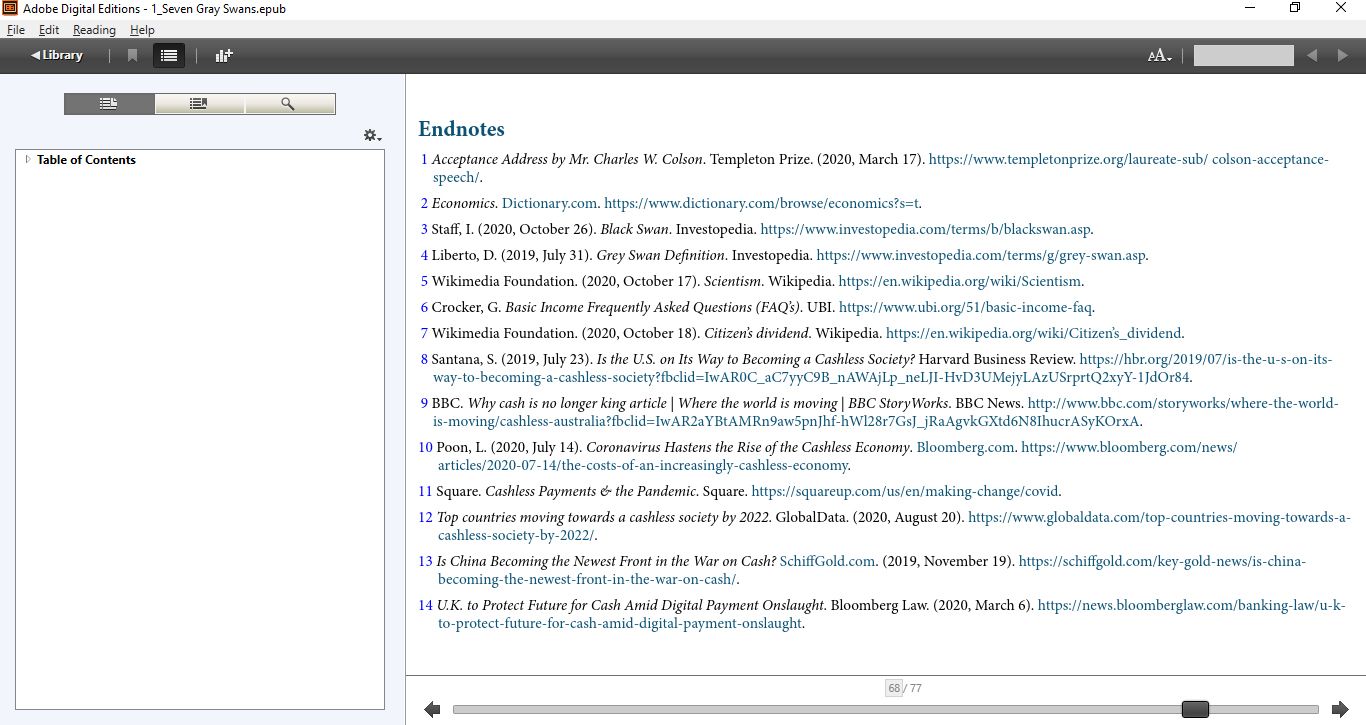Open the Wikipedia Scientism link

960,281
